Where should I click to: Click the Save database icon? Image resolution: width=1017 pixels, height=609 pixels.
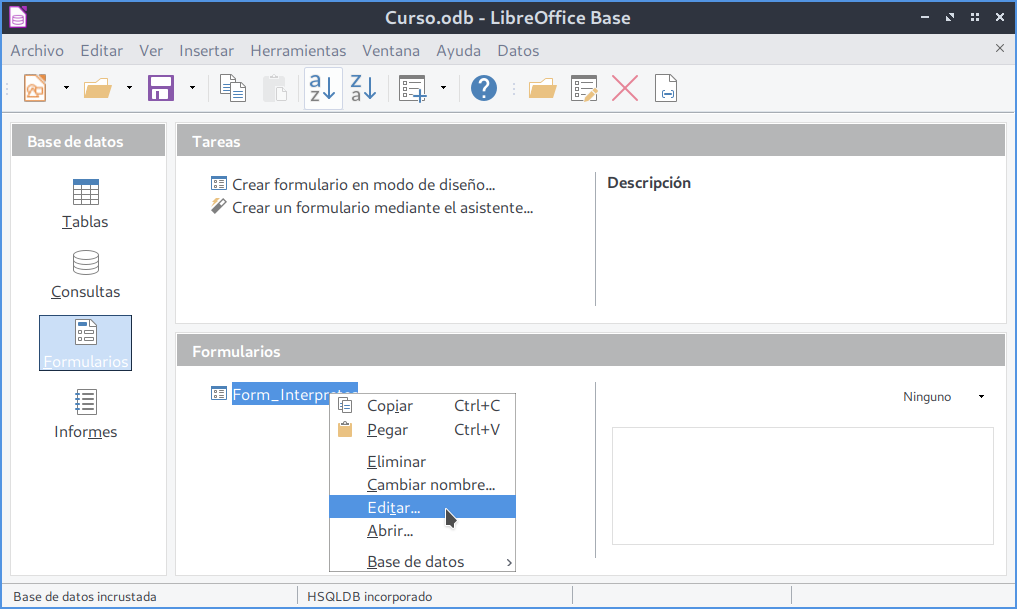click(x=161, y=88)
